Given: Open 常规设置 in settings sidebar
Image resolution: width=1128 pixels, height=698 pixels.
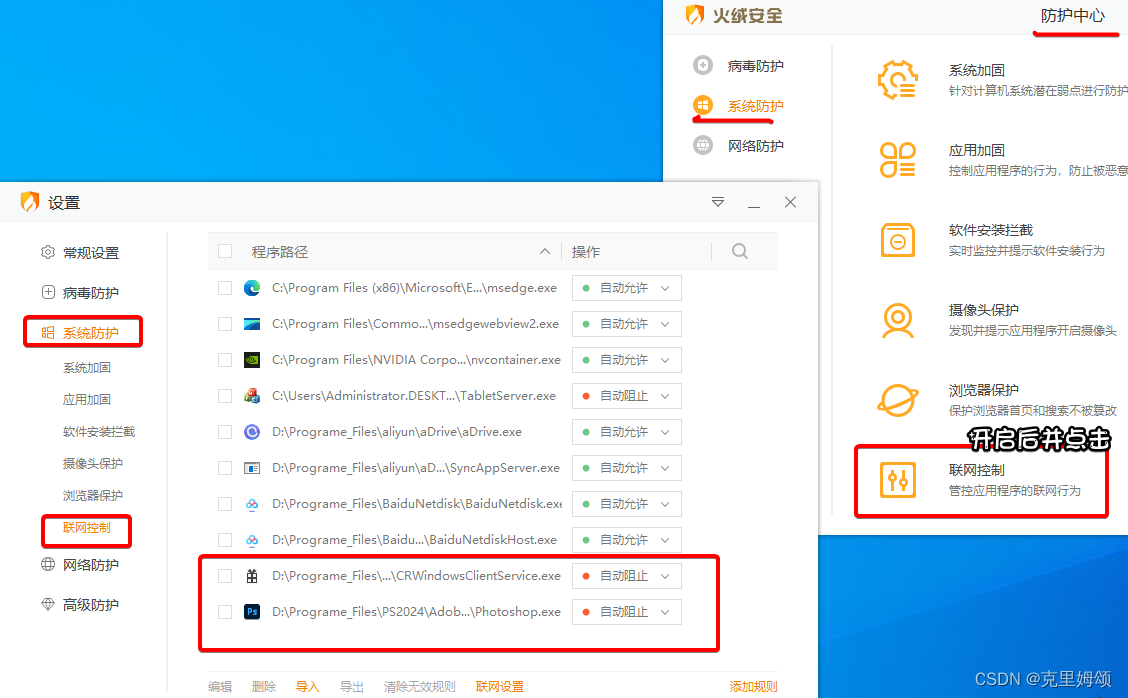Looking at the screenshot, I should pos(91,253).
